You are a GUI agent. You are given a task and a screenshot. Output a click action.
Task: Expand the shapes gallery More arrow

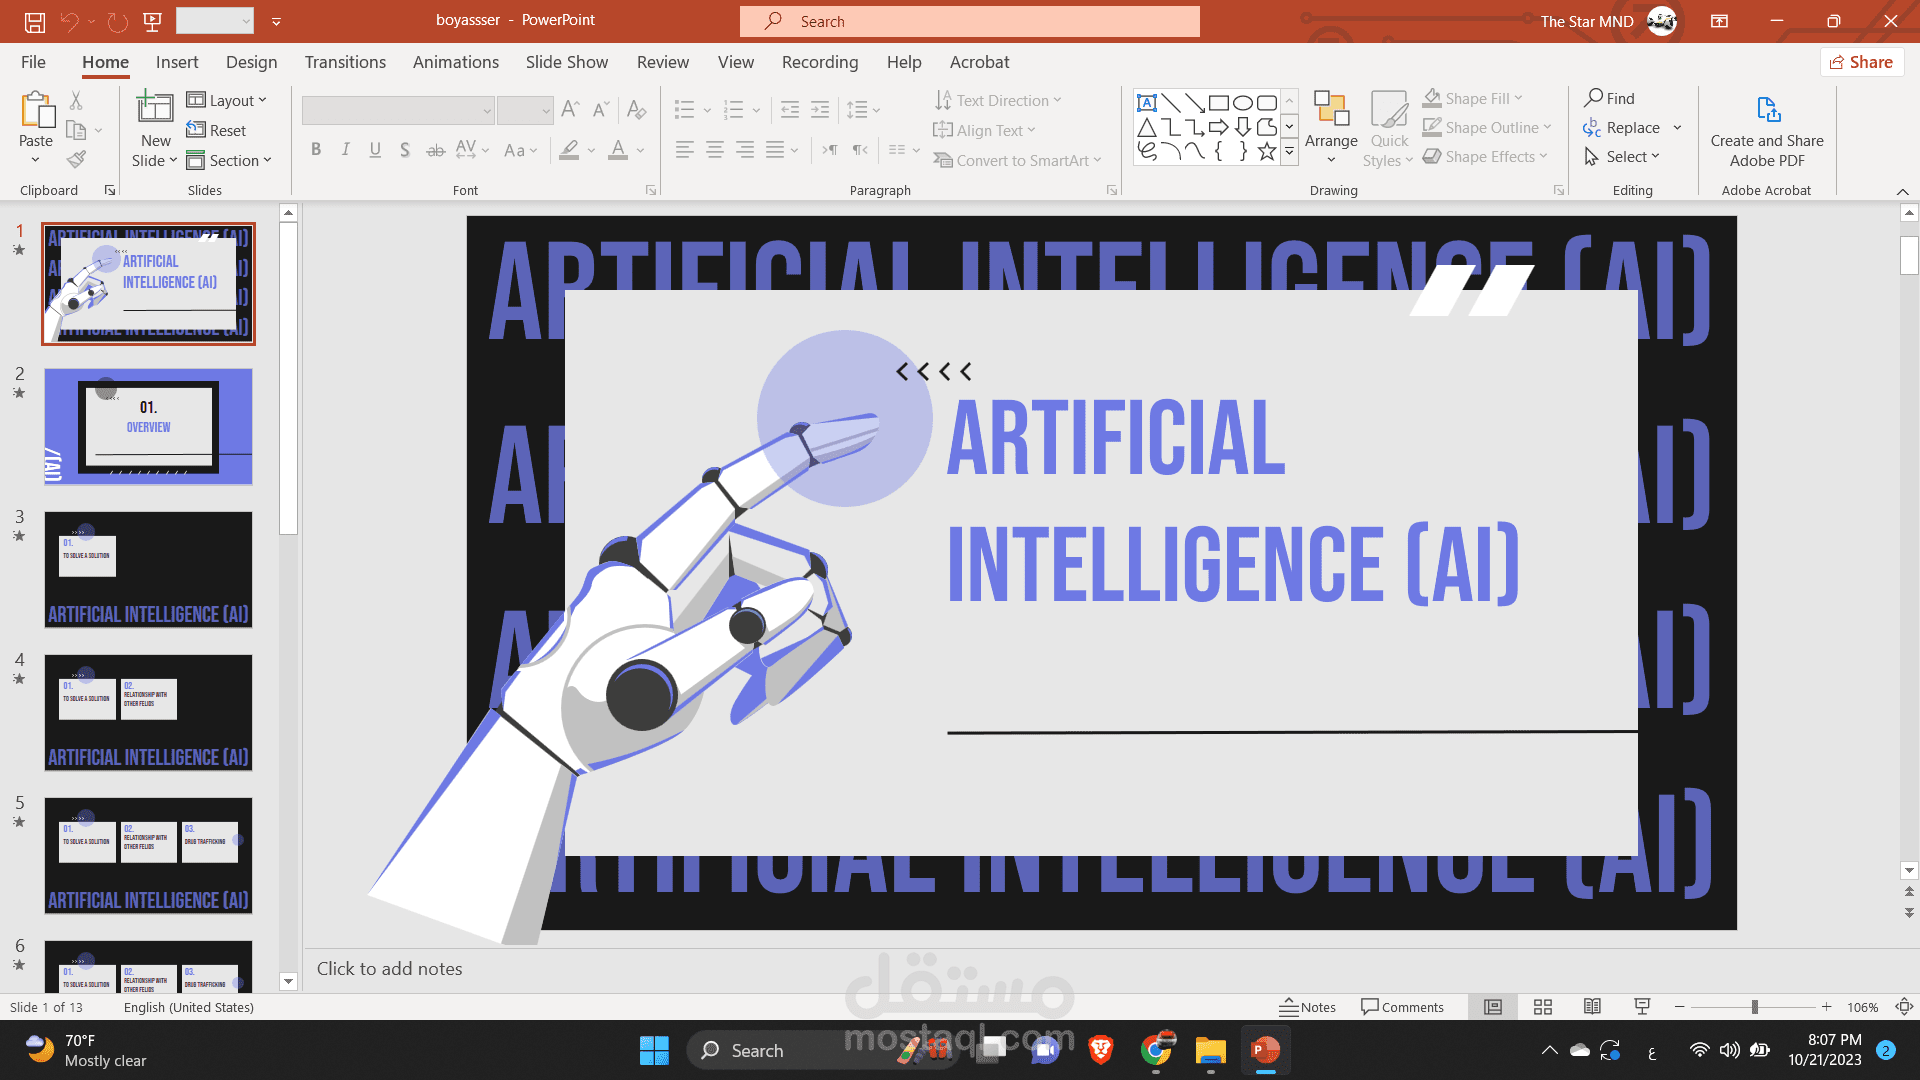coord(1290,151)
